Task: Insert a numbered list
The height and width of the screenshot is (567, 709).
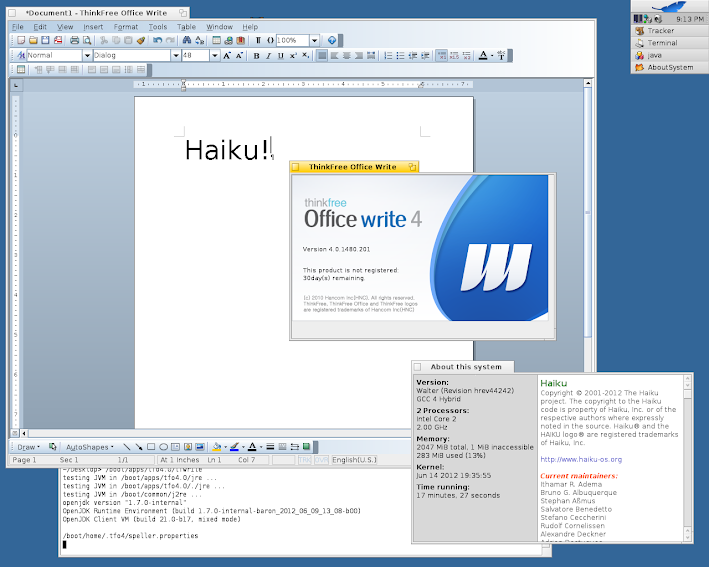Action: click(x=388, y=55)
